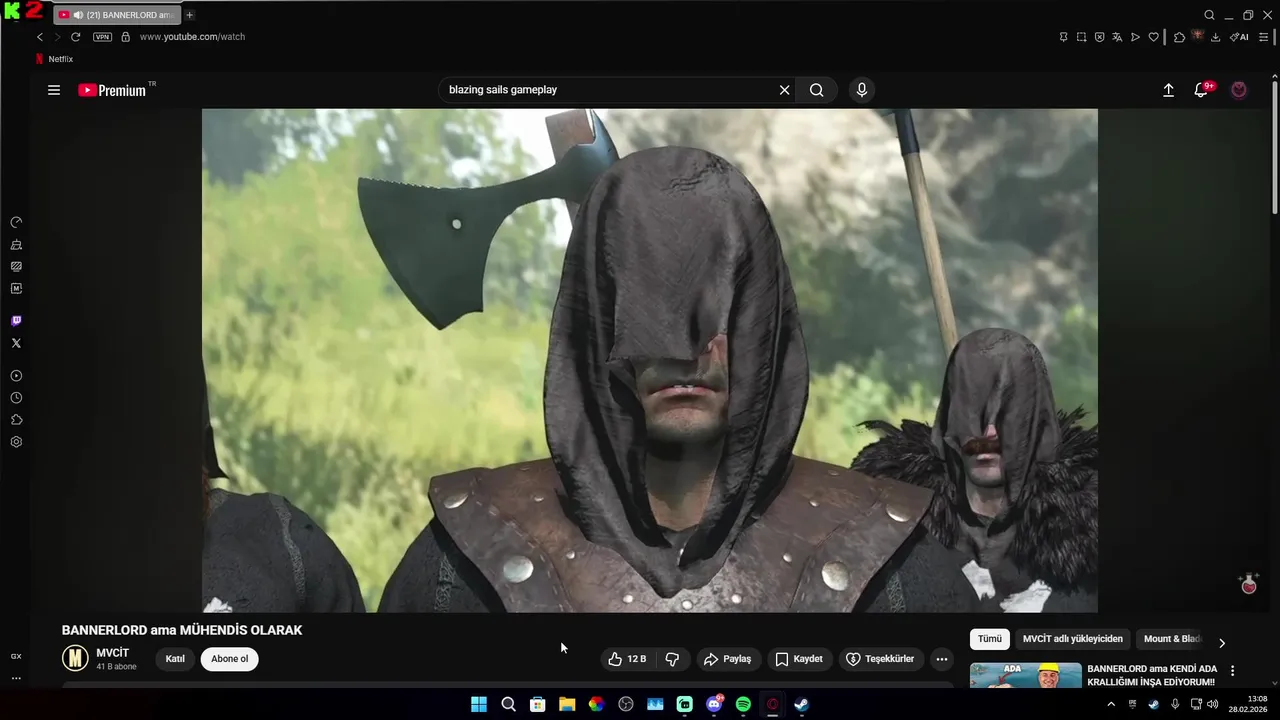This screenshot has width=1280, height=720.
Task: Open Twitch panel in Opera sidebar
Action: pyautogui.click(x=16, y=321)
